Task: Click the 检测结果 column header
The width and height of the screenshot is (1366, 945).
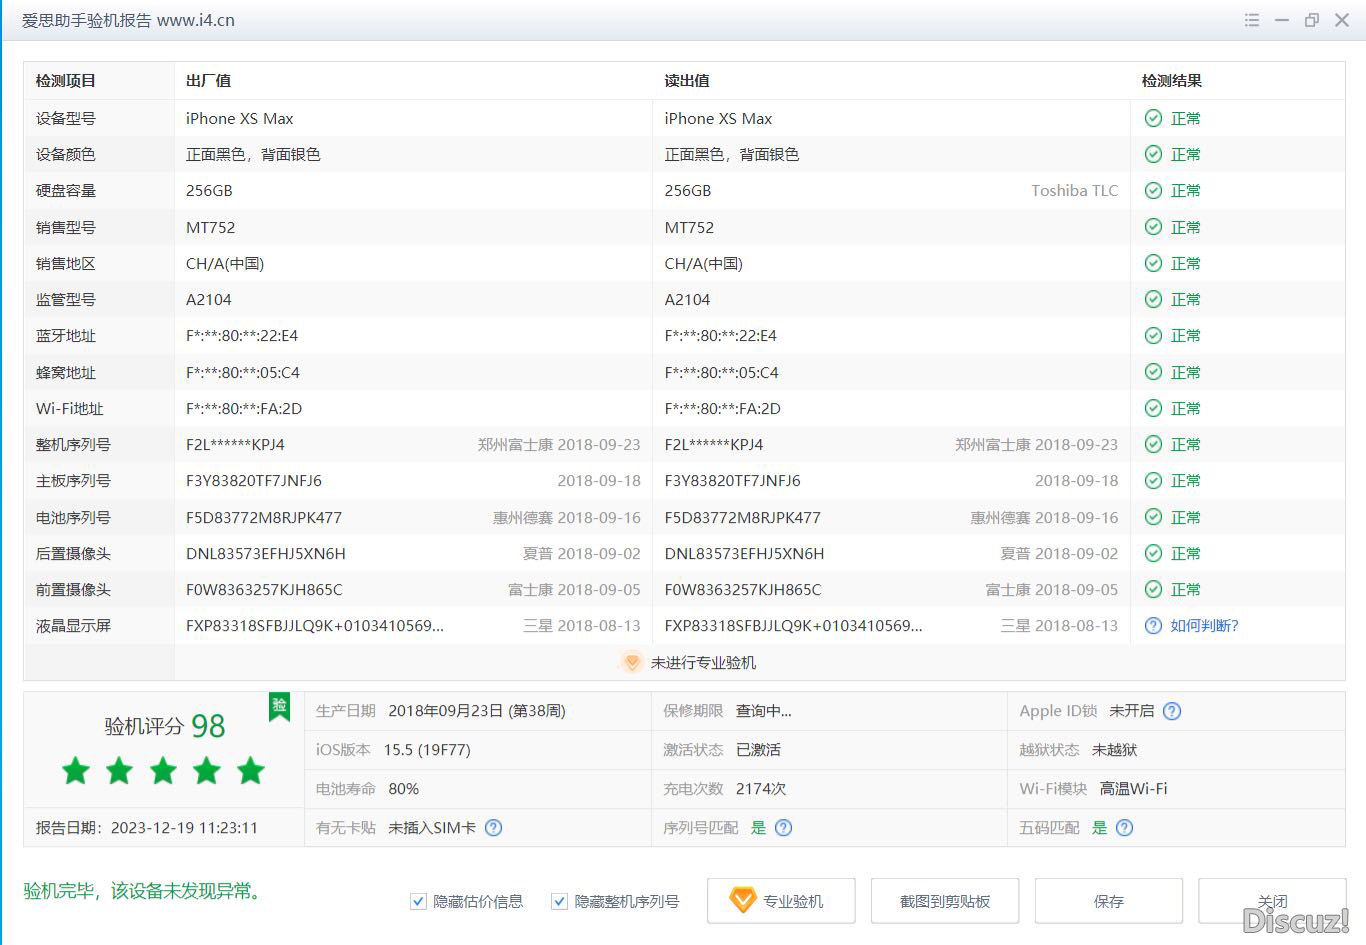Action: pyautogui.click(x=1172, y=81)
